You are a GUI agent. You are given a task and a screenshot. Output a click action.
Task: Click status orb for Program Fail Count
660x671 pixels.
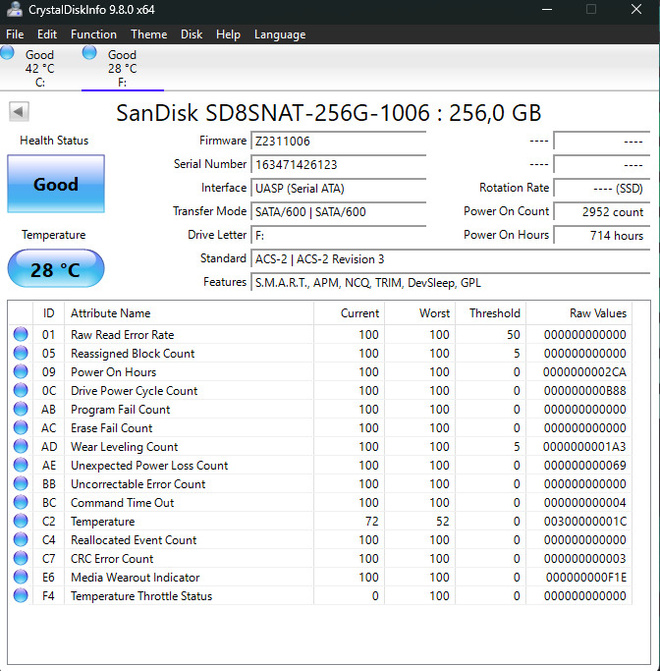pyautogui.click(x=21, y=409)
